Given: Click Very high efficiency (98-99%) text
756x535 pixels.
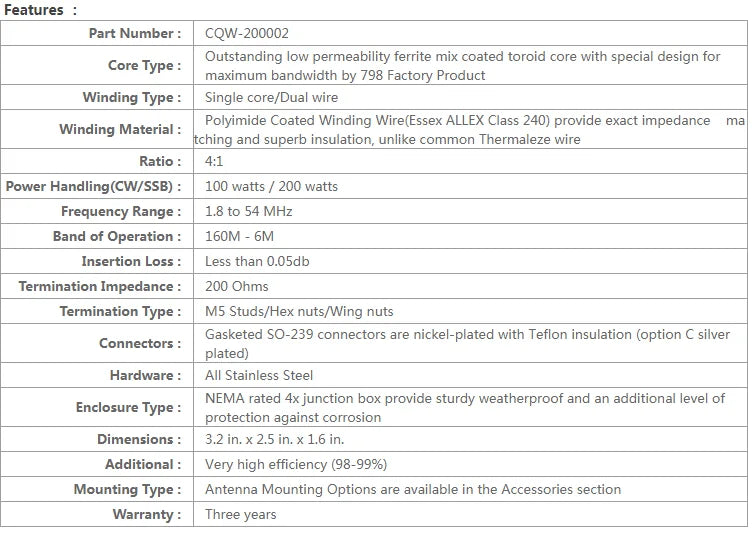Looking at the screenshot, I should point(296,465).
